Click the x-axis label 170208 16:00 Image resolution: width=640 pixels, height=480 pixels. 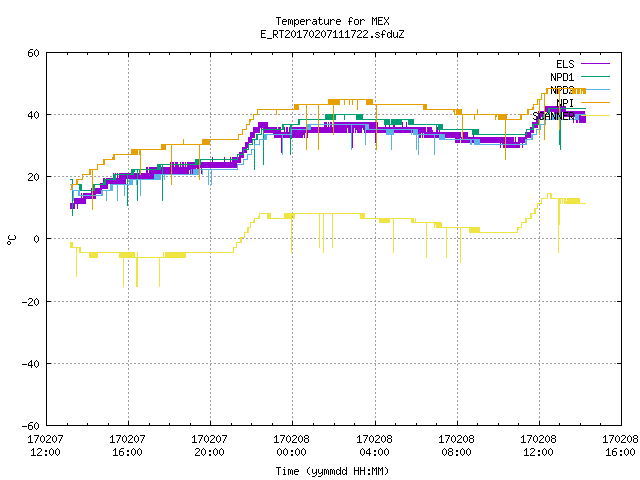click(x=620, y=446)
